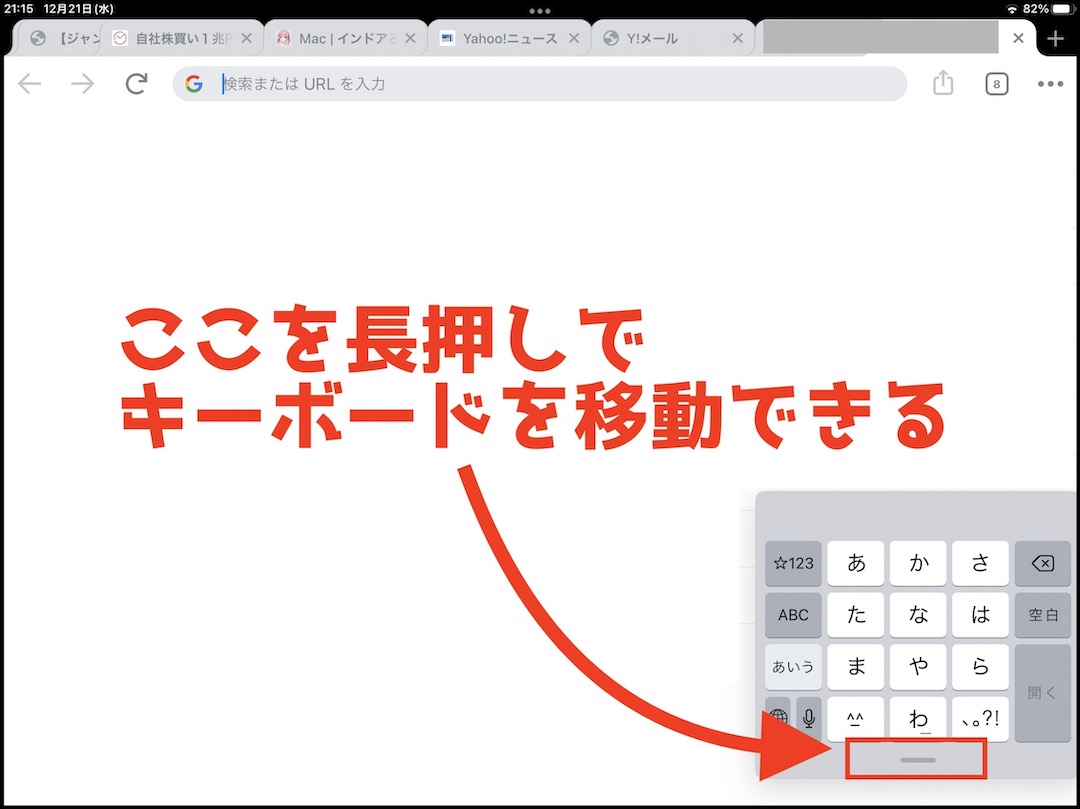Viewport: 1080px width, 809px height.
Task: Tap the 開く key
Action: pos(1043,693)
